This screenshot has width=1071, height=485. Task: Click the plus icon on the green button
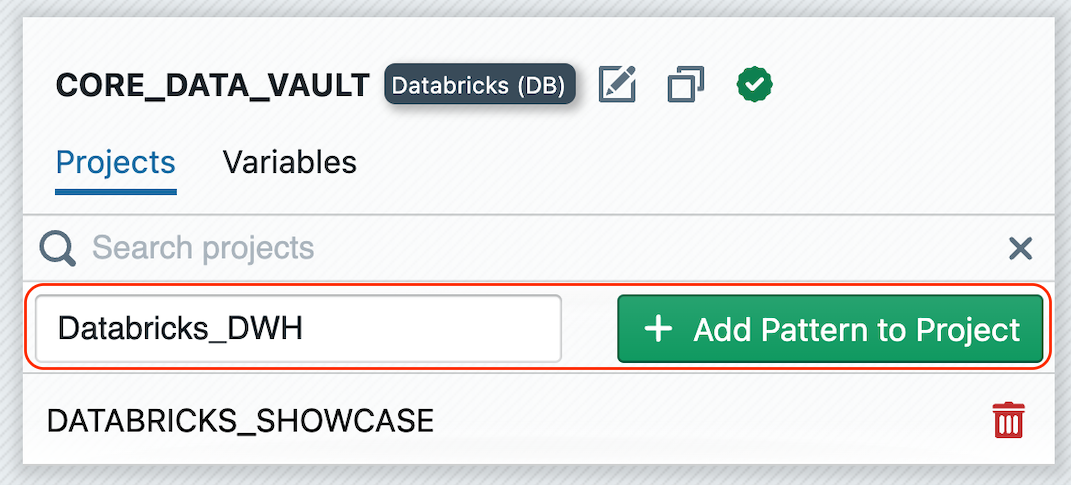658,328
